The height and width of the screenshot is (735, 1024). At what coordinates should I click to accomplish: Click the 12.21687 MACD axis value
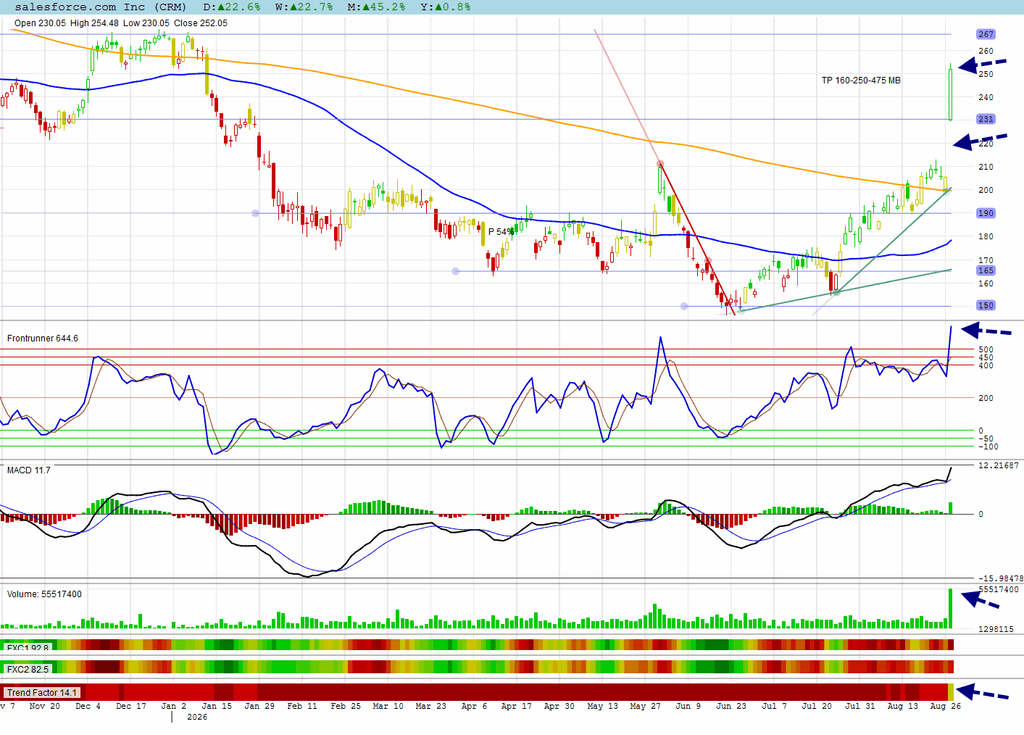pos(1000,465)
